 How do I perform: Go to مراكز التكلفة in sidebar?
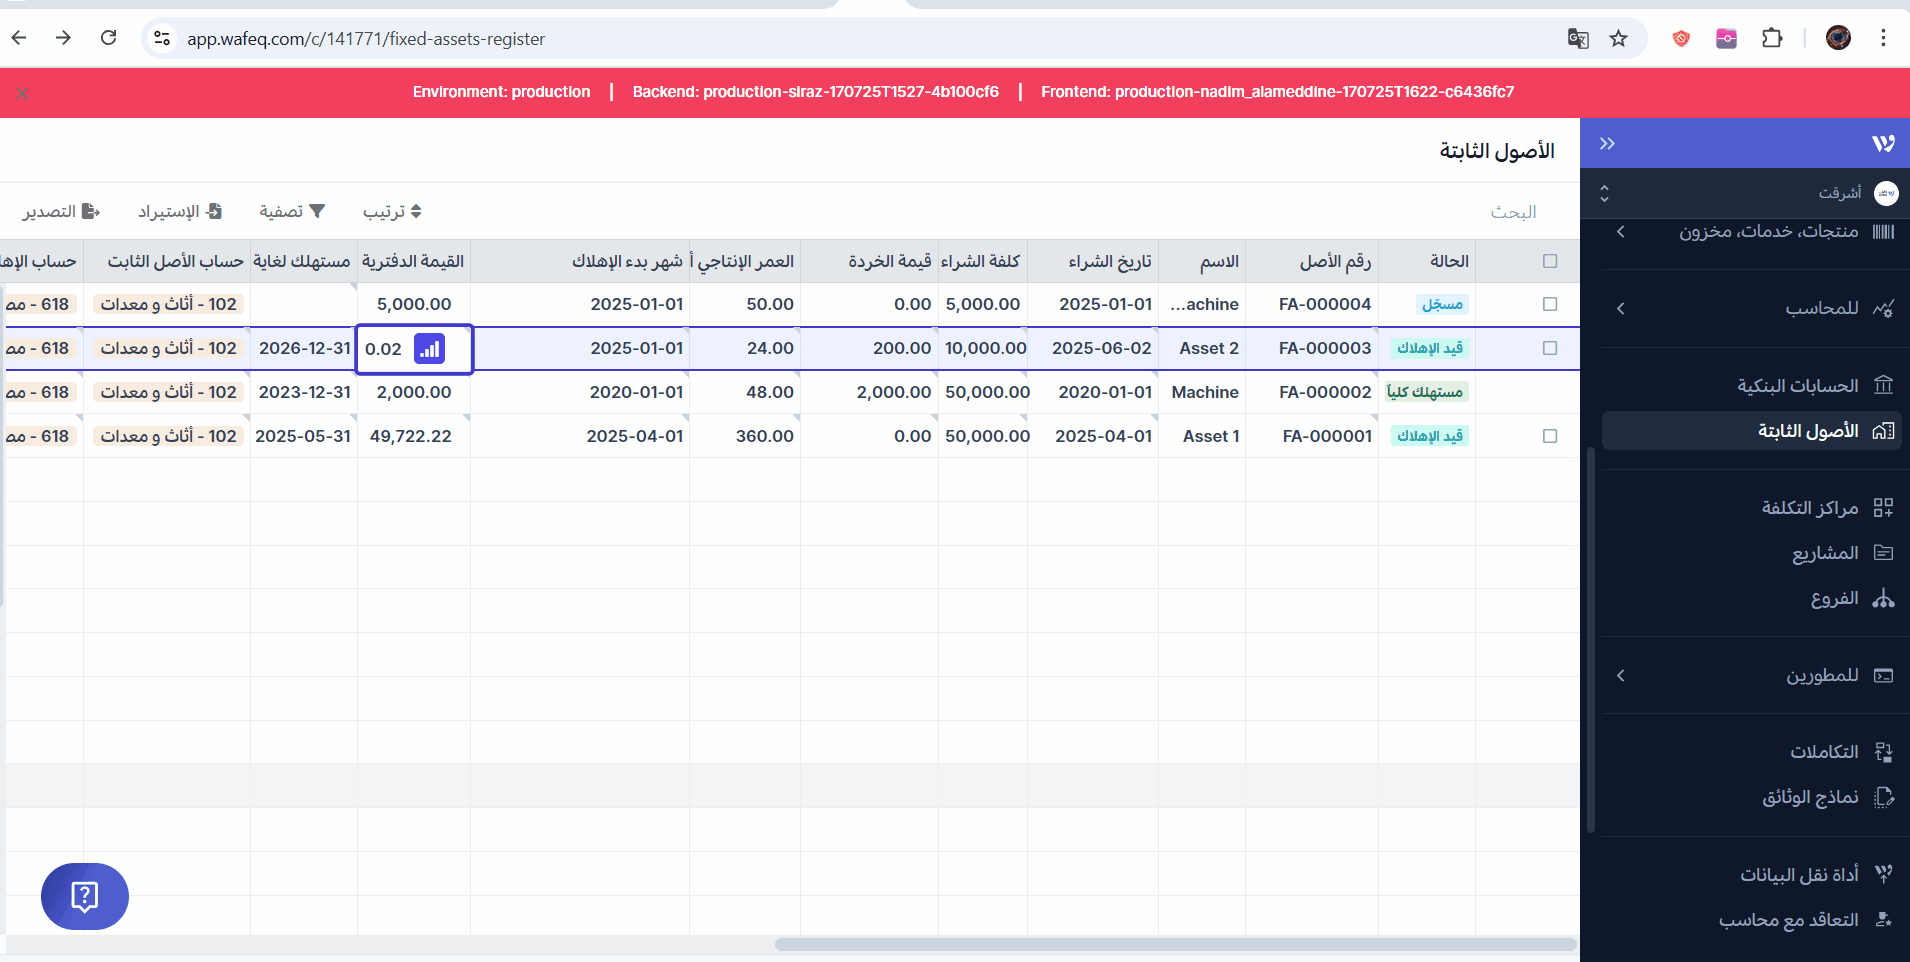[x=1809, y=508]
